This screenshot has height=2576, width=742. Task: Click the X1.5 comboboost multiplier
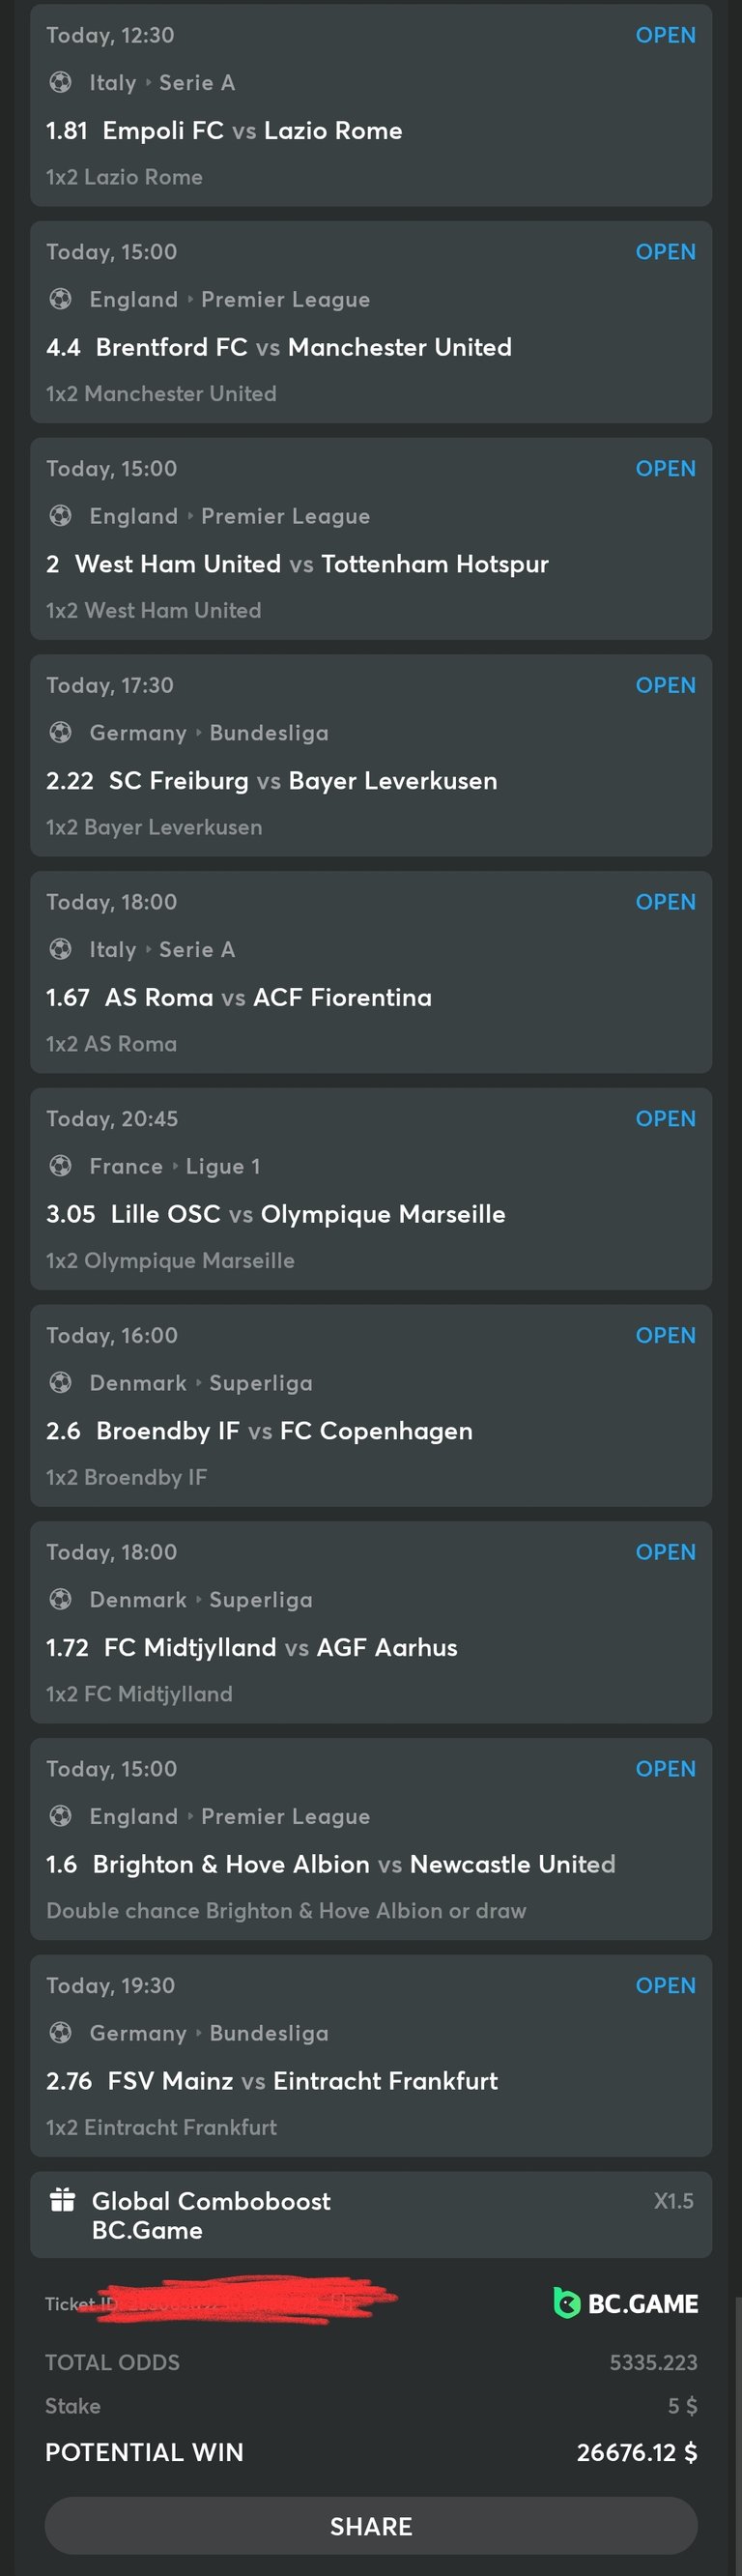click(673, 2201)
